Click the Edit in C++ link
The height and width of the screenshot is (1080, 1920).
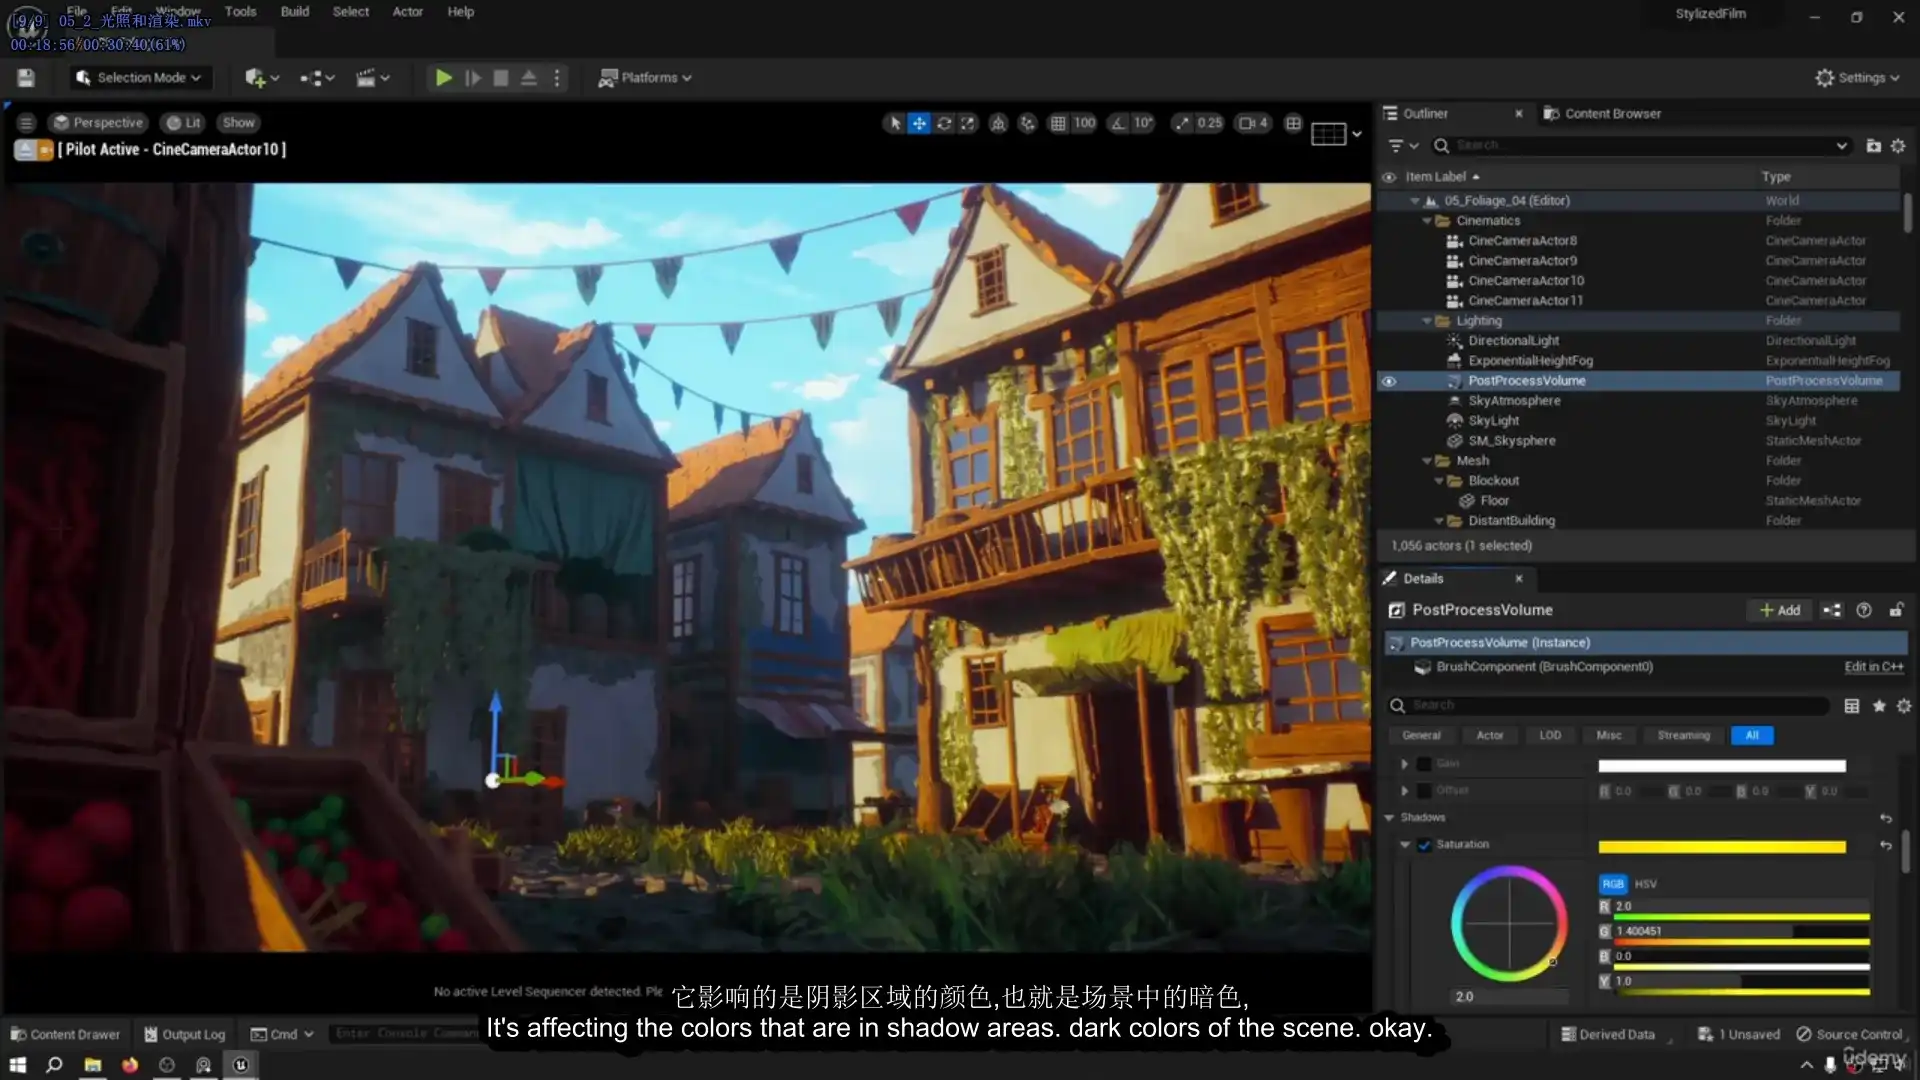tap(1873, 667)
